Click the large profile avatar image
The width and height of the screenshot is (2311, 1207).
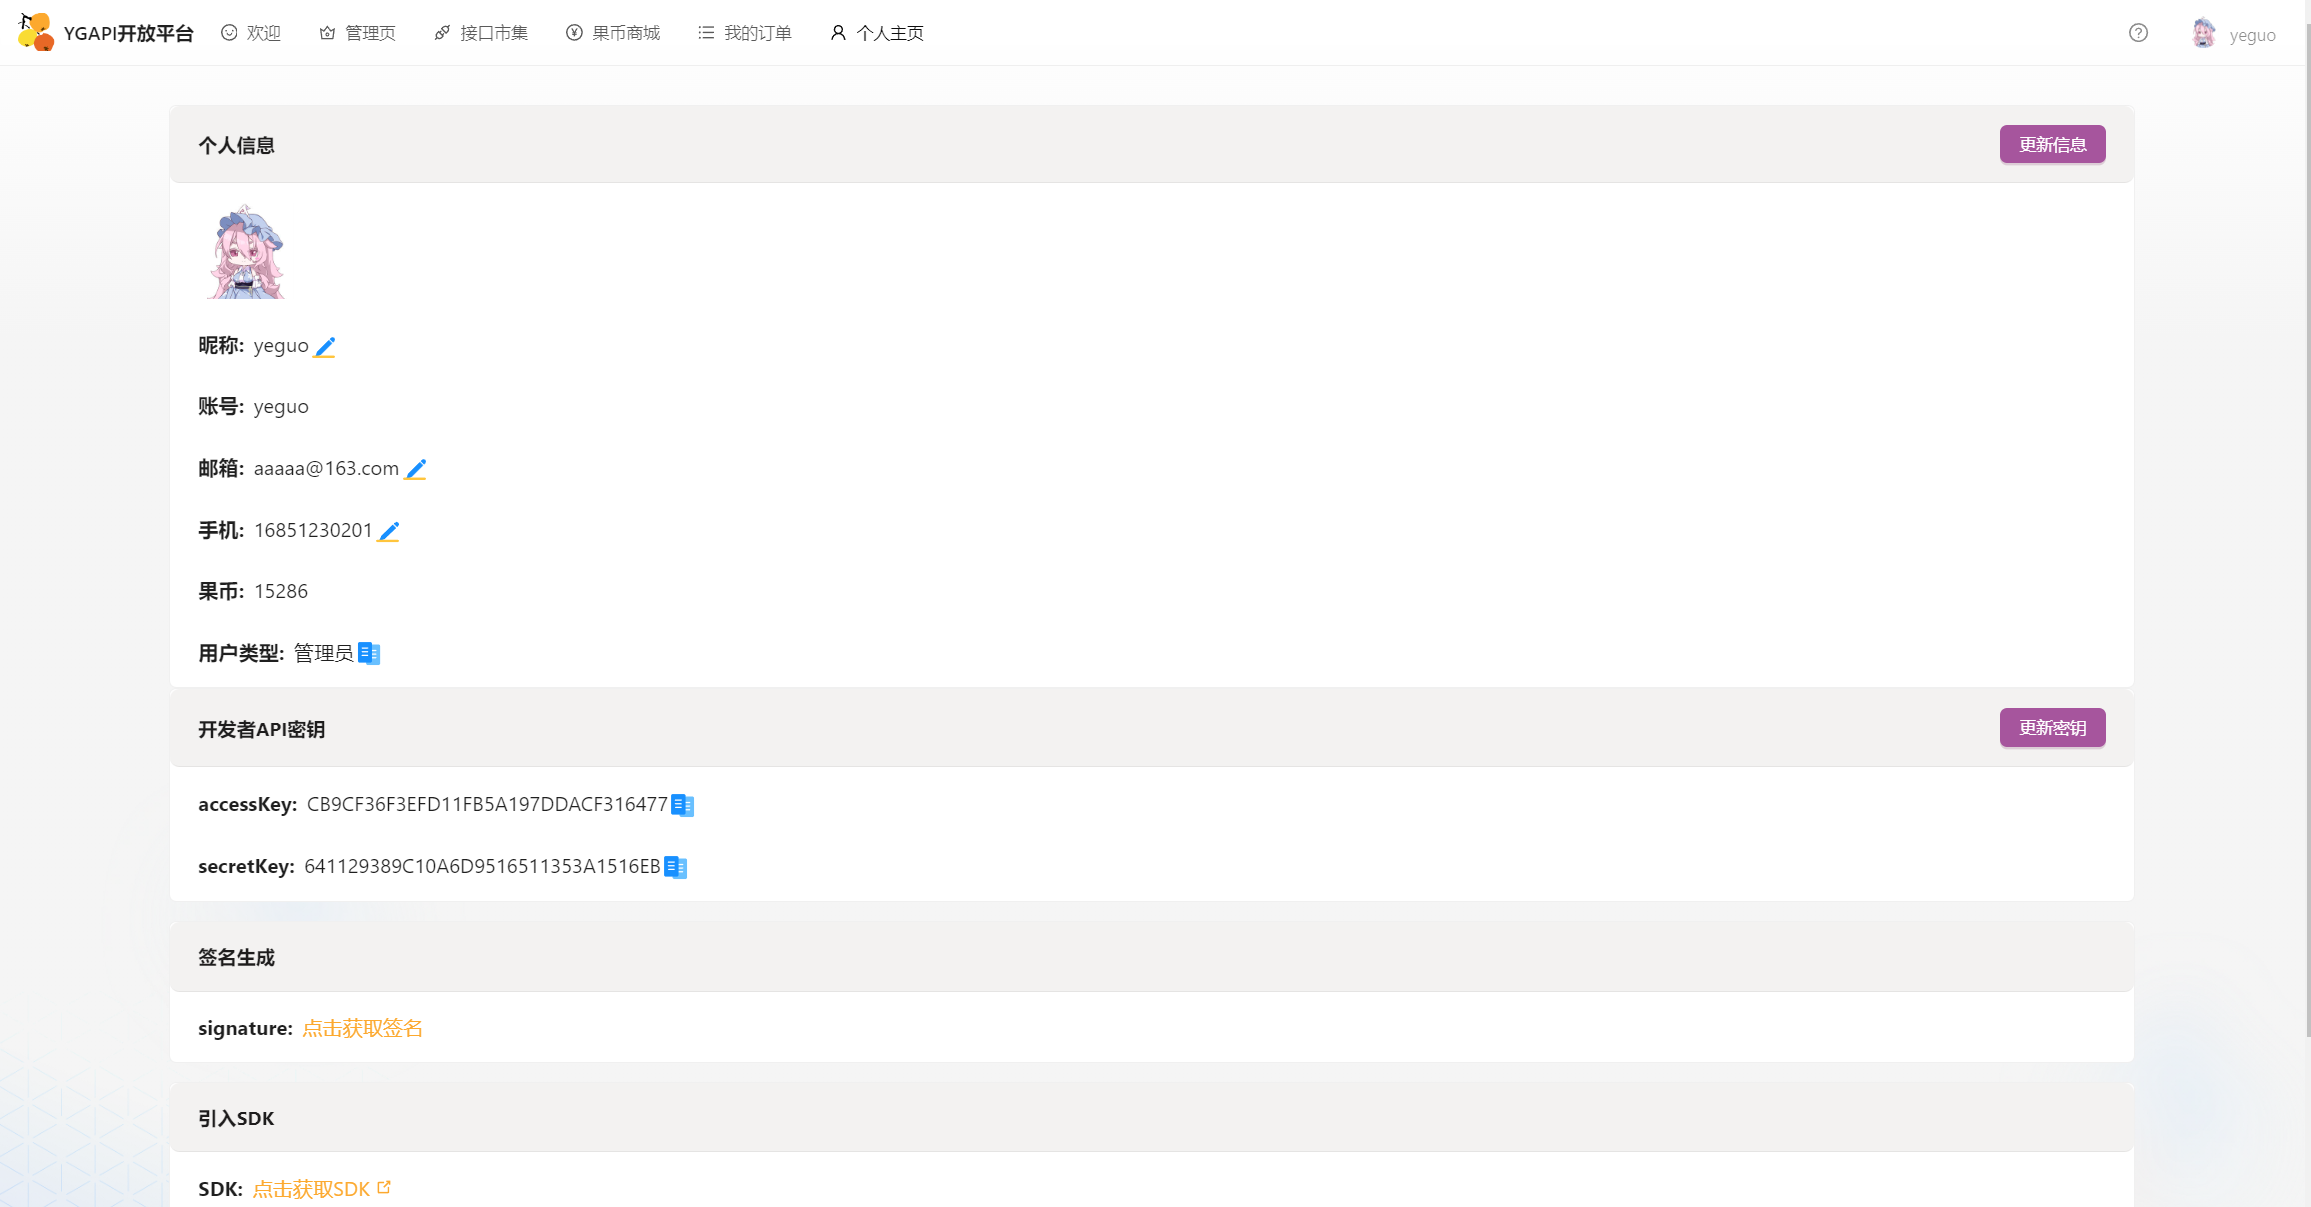point(246,253)
